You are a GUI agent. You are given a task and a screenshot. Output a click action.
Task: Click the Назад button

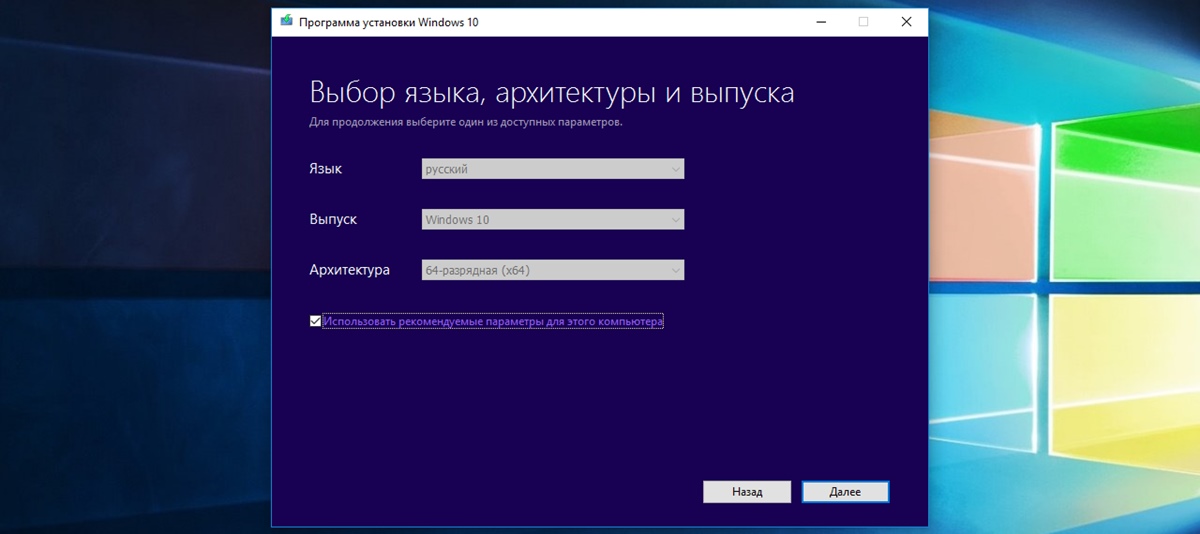747,492
